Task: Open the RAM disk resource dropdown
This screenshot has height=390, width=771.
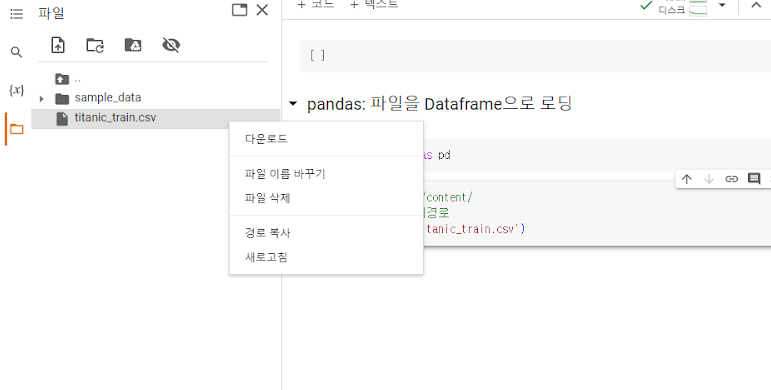Action: 722,5
